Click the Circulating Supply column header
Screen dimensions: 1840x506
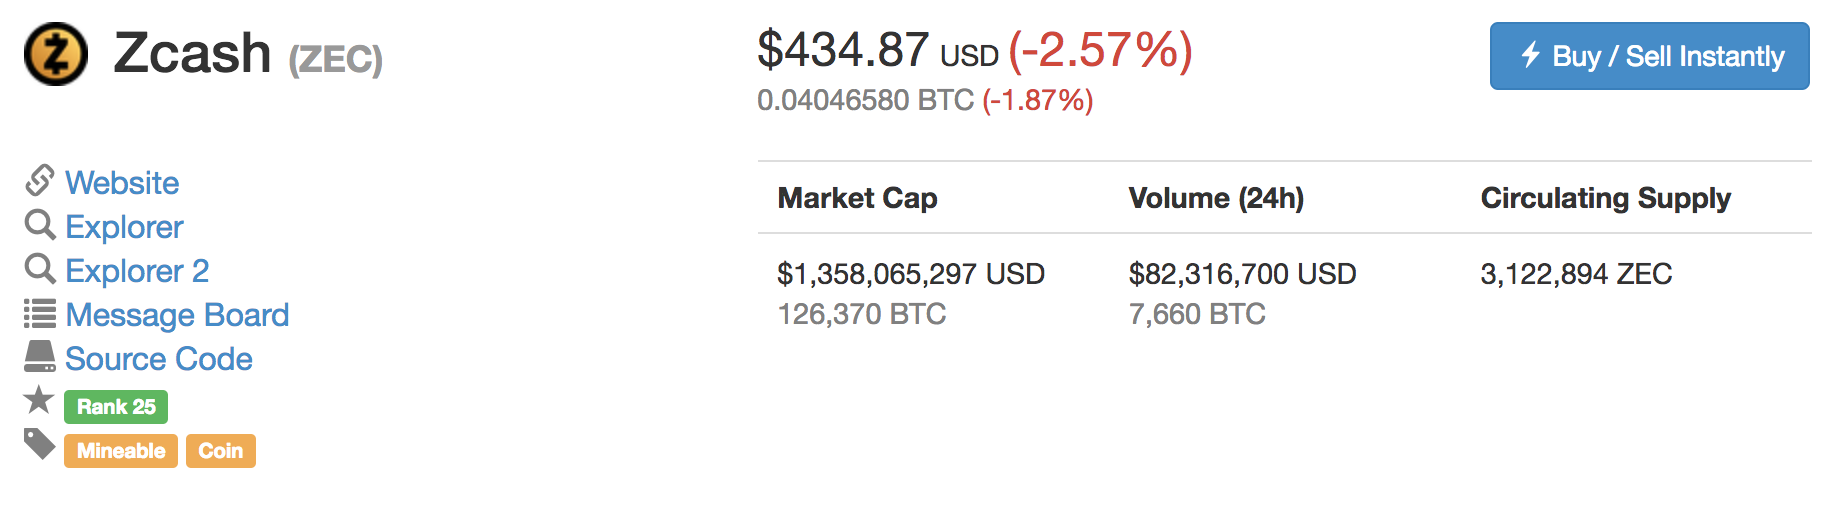coord(1605,198)
